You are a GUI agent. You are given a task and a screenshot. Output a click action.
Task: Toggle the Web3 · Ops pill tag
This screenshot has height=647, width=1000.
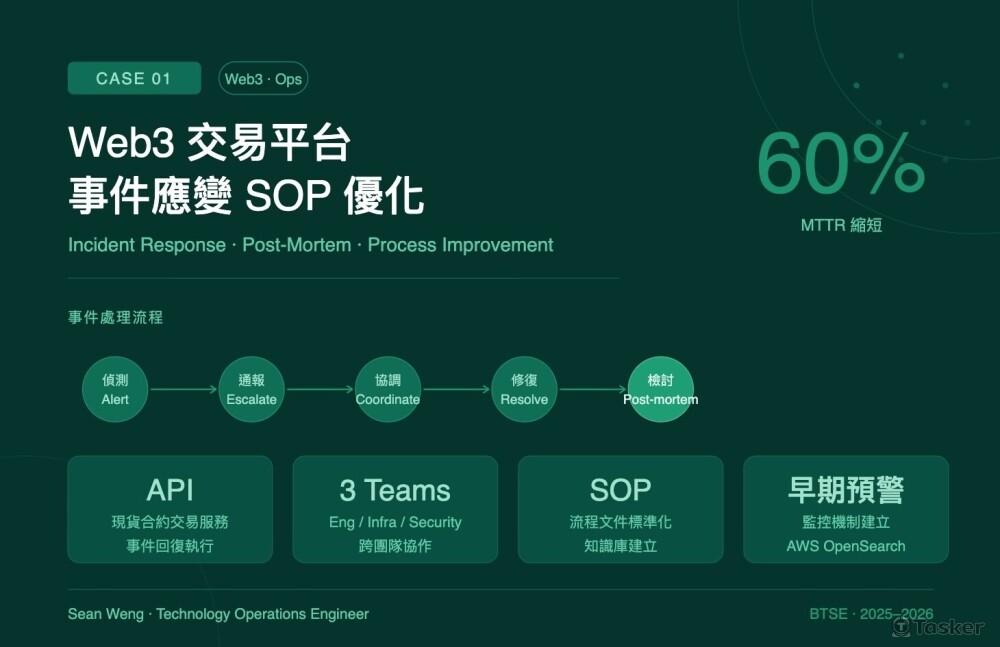263,78
